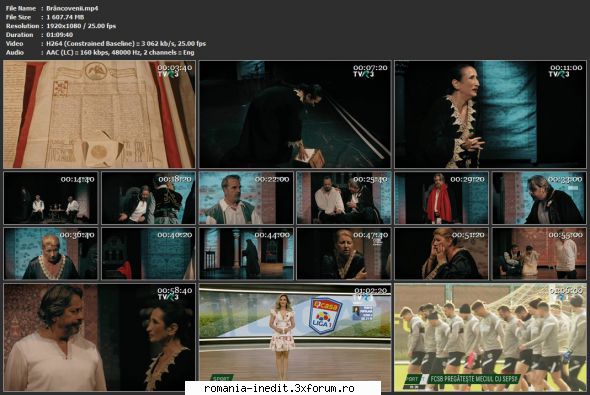Image resolution: width=590 pixels, height=395 pixels.
Task: Open the large thumbnail stamped 00:58:40
Action: [x=99, y=337]
